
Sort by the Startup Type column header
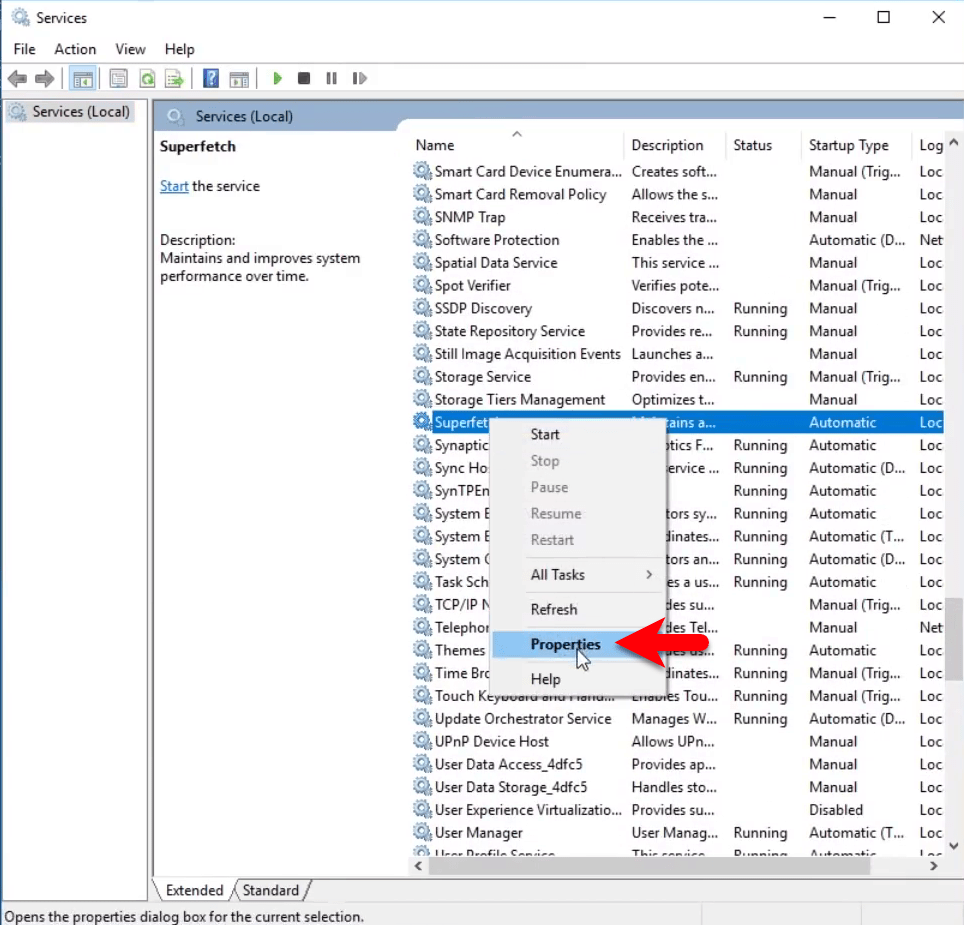(855, 145)
